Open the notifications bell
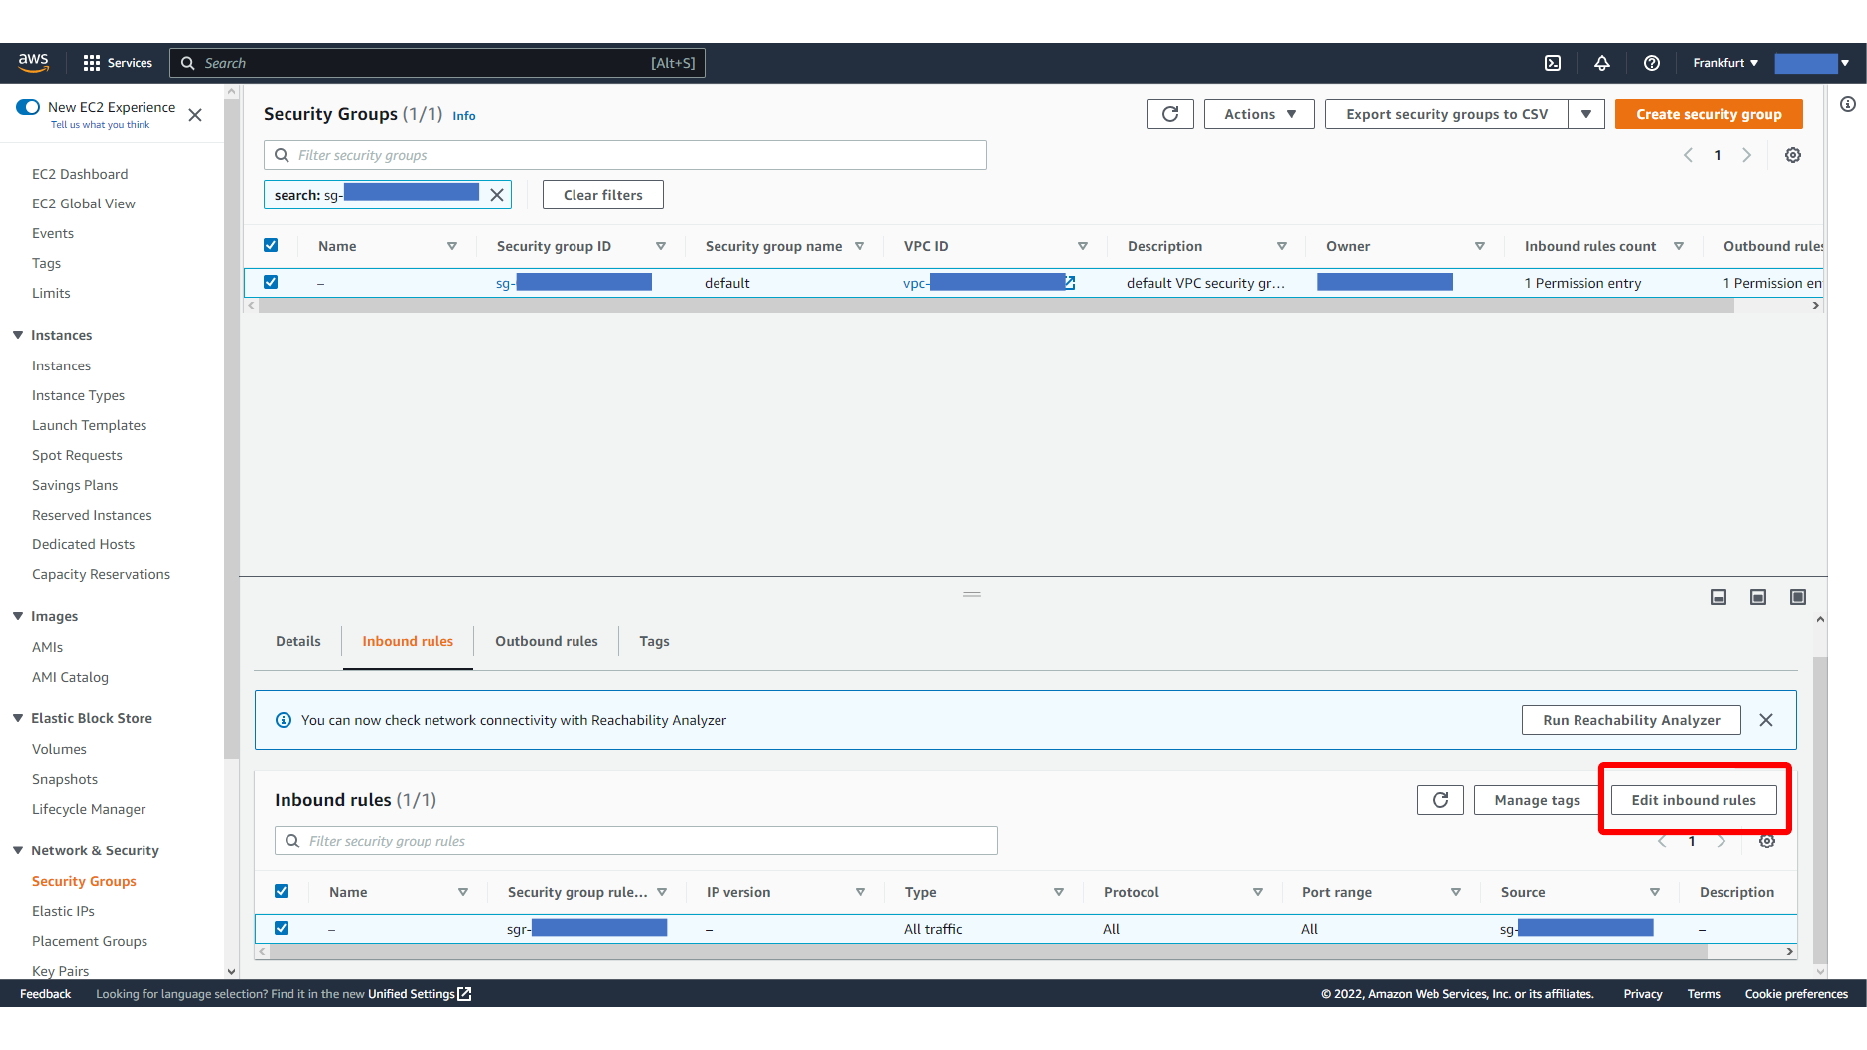The width and height of the screenshot is (1867, 1050). tap(1602, 63)
